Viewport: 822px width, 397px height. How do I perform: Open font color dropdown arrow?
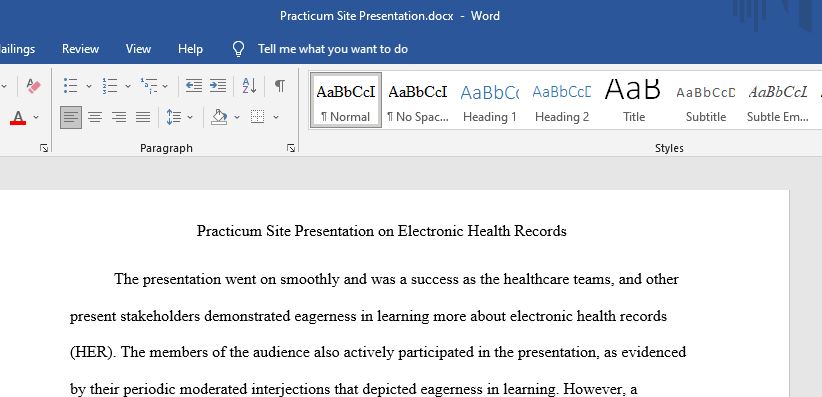36,117
